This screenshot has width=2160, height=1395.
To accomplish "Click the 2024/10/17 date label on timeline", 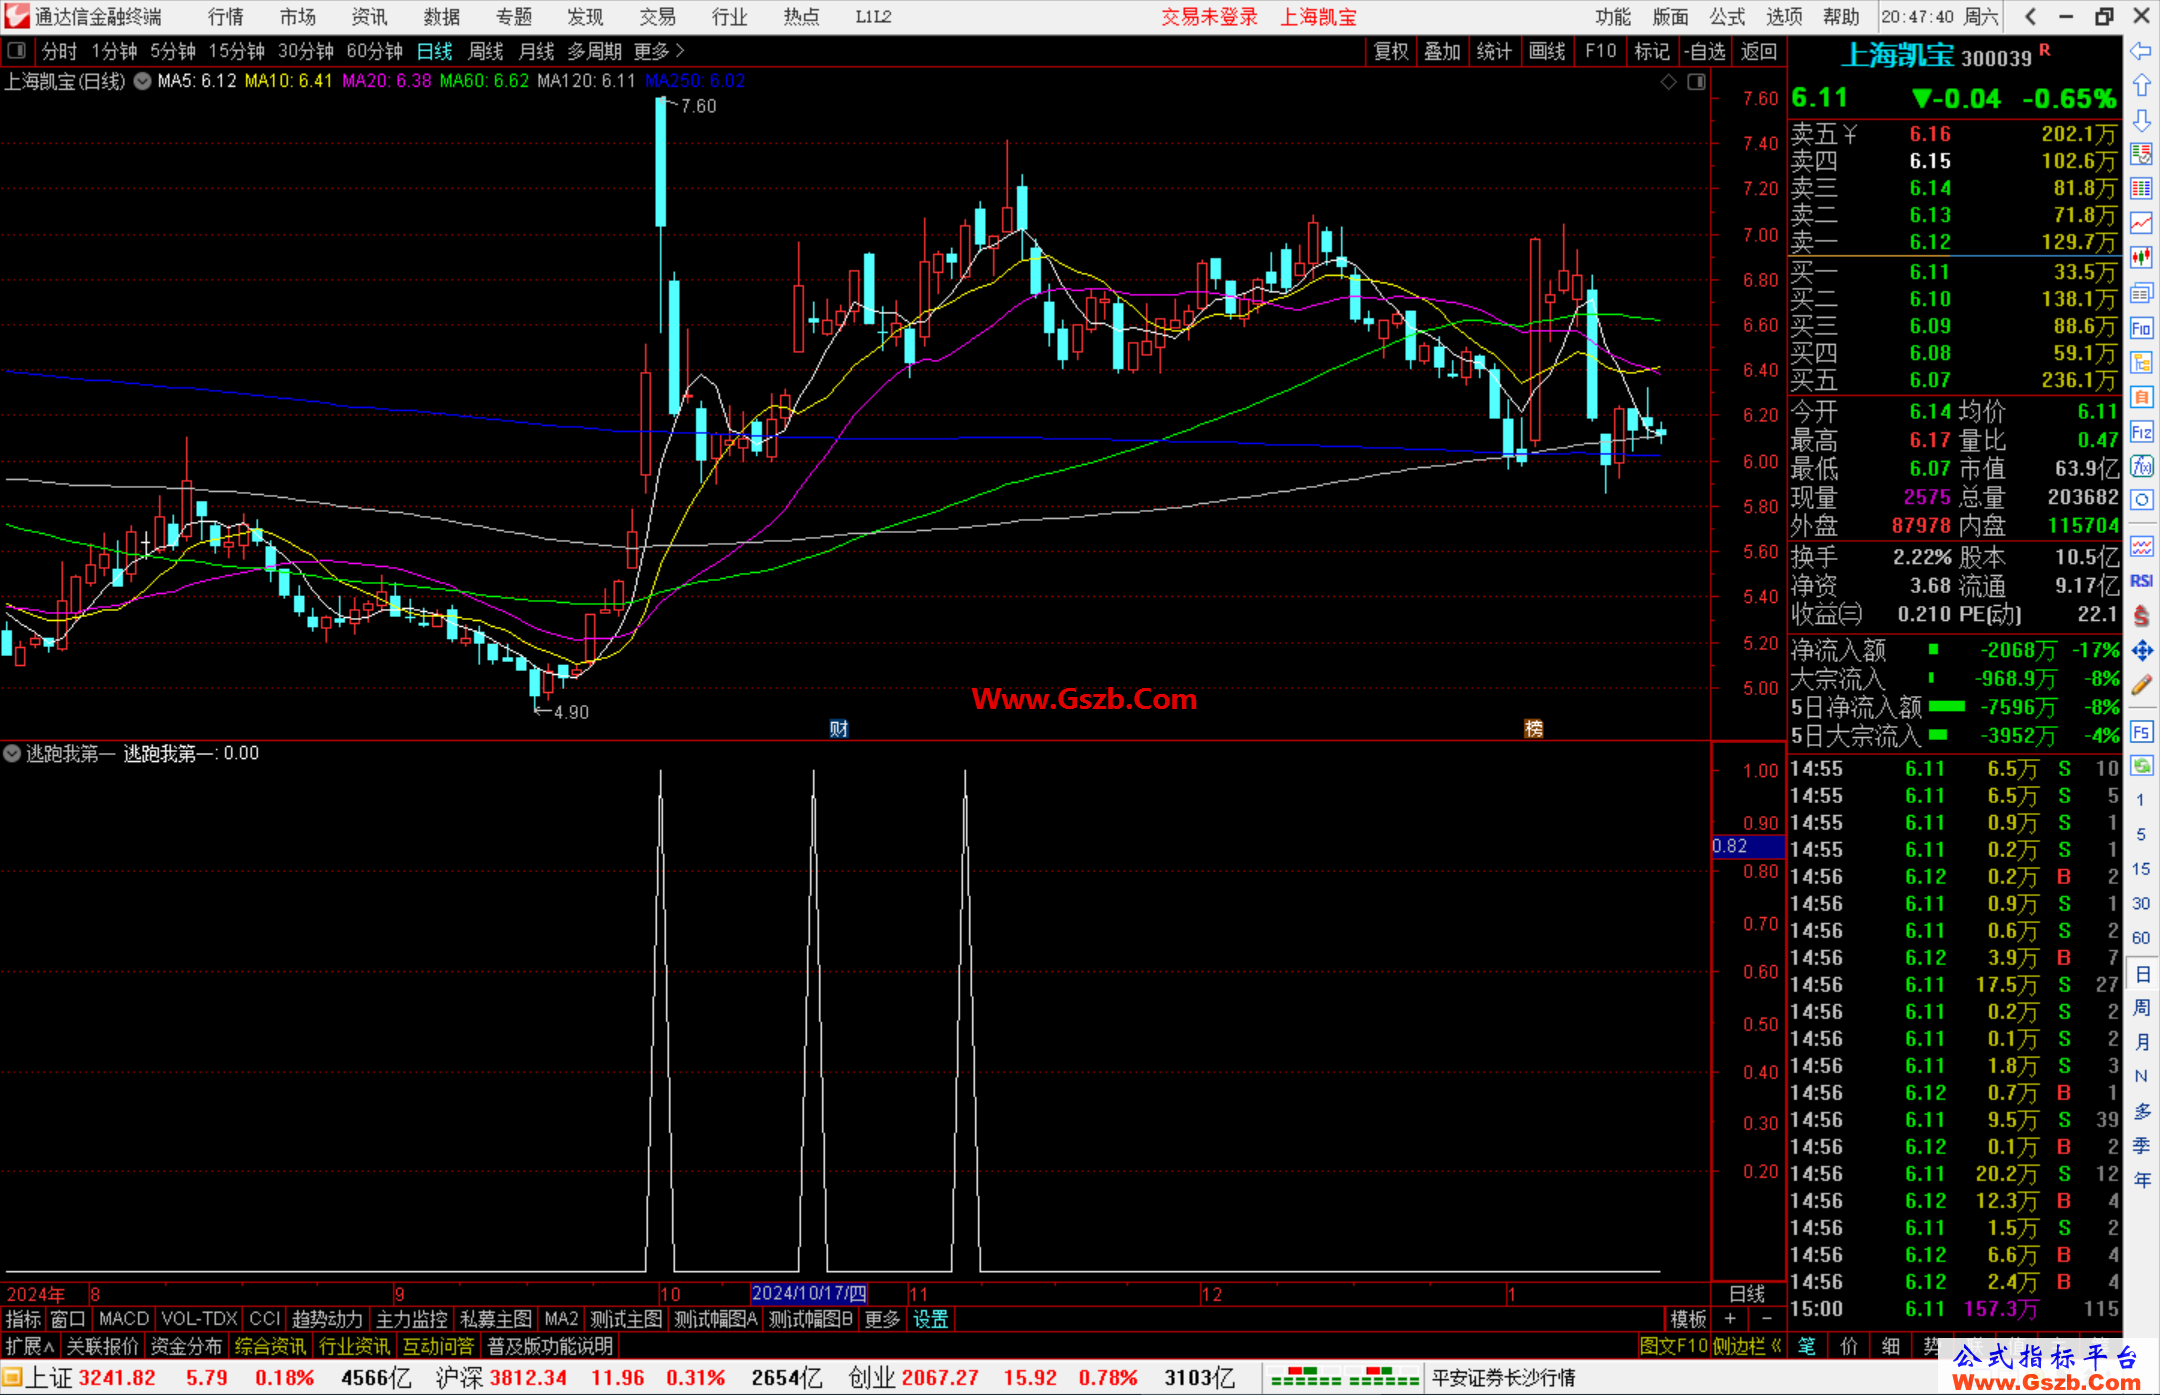I will pos(809,1293).
